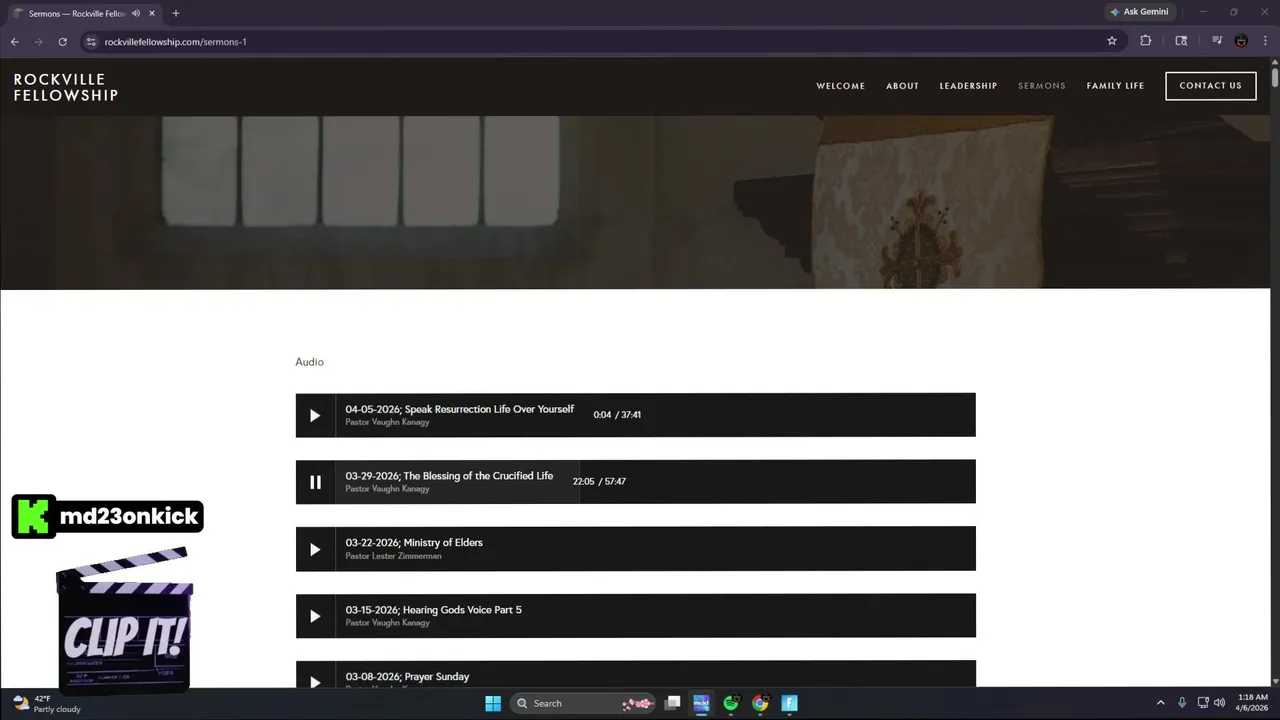Click the microphone icon in system tray

(x=1182, y=703)
